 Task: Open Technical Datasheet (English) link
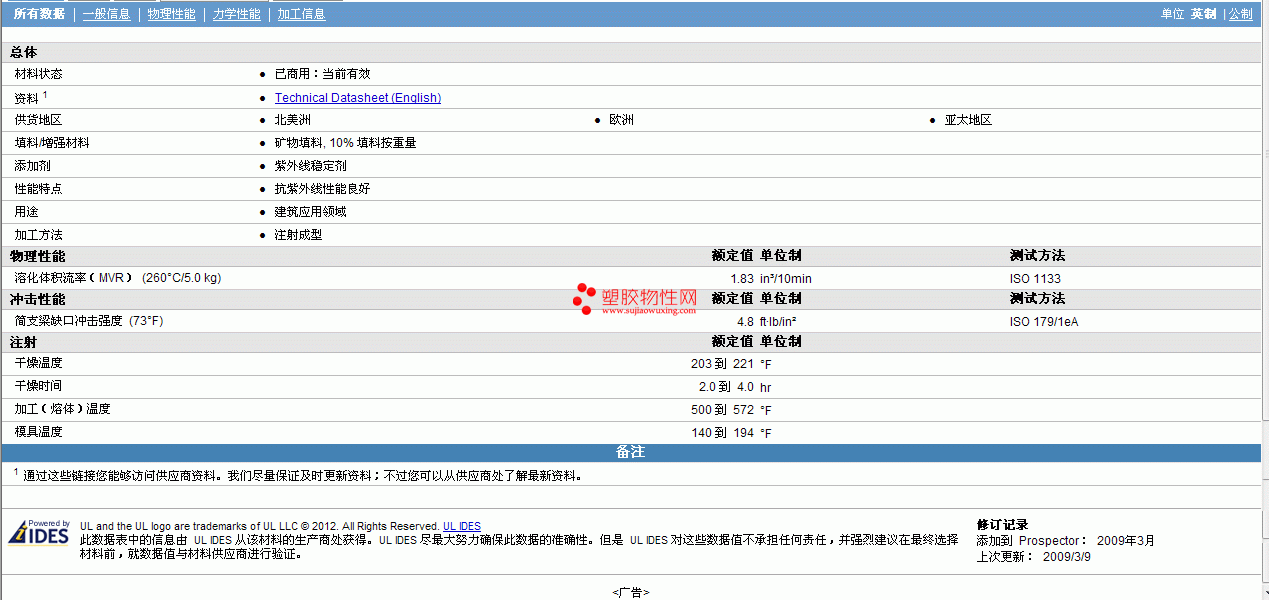click(x=358, y=98)
